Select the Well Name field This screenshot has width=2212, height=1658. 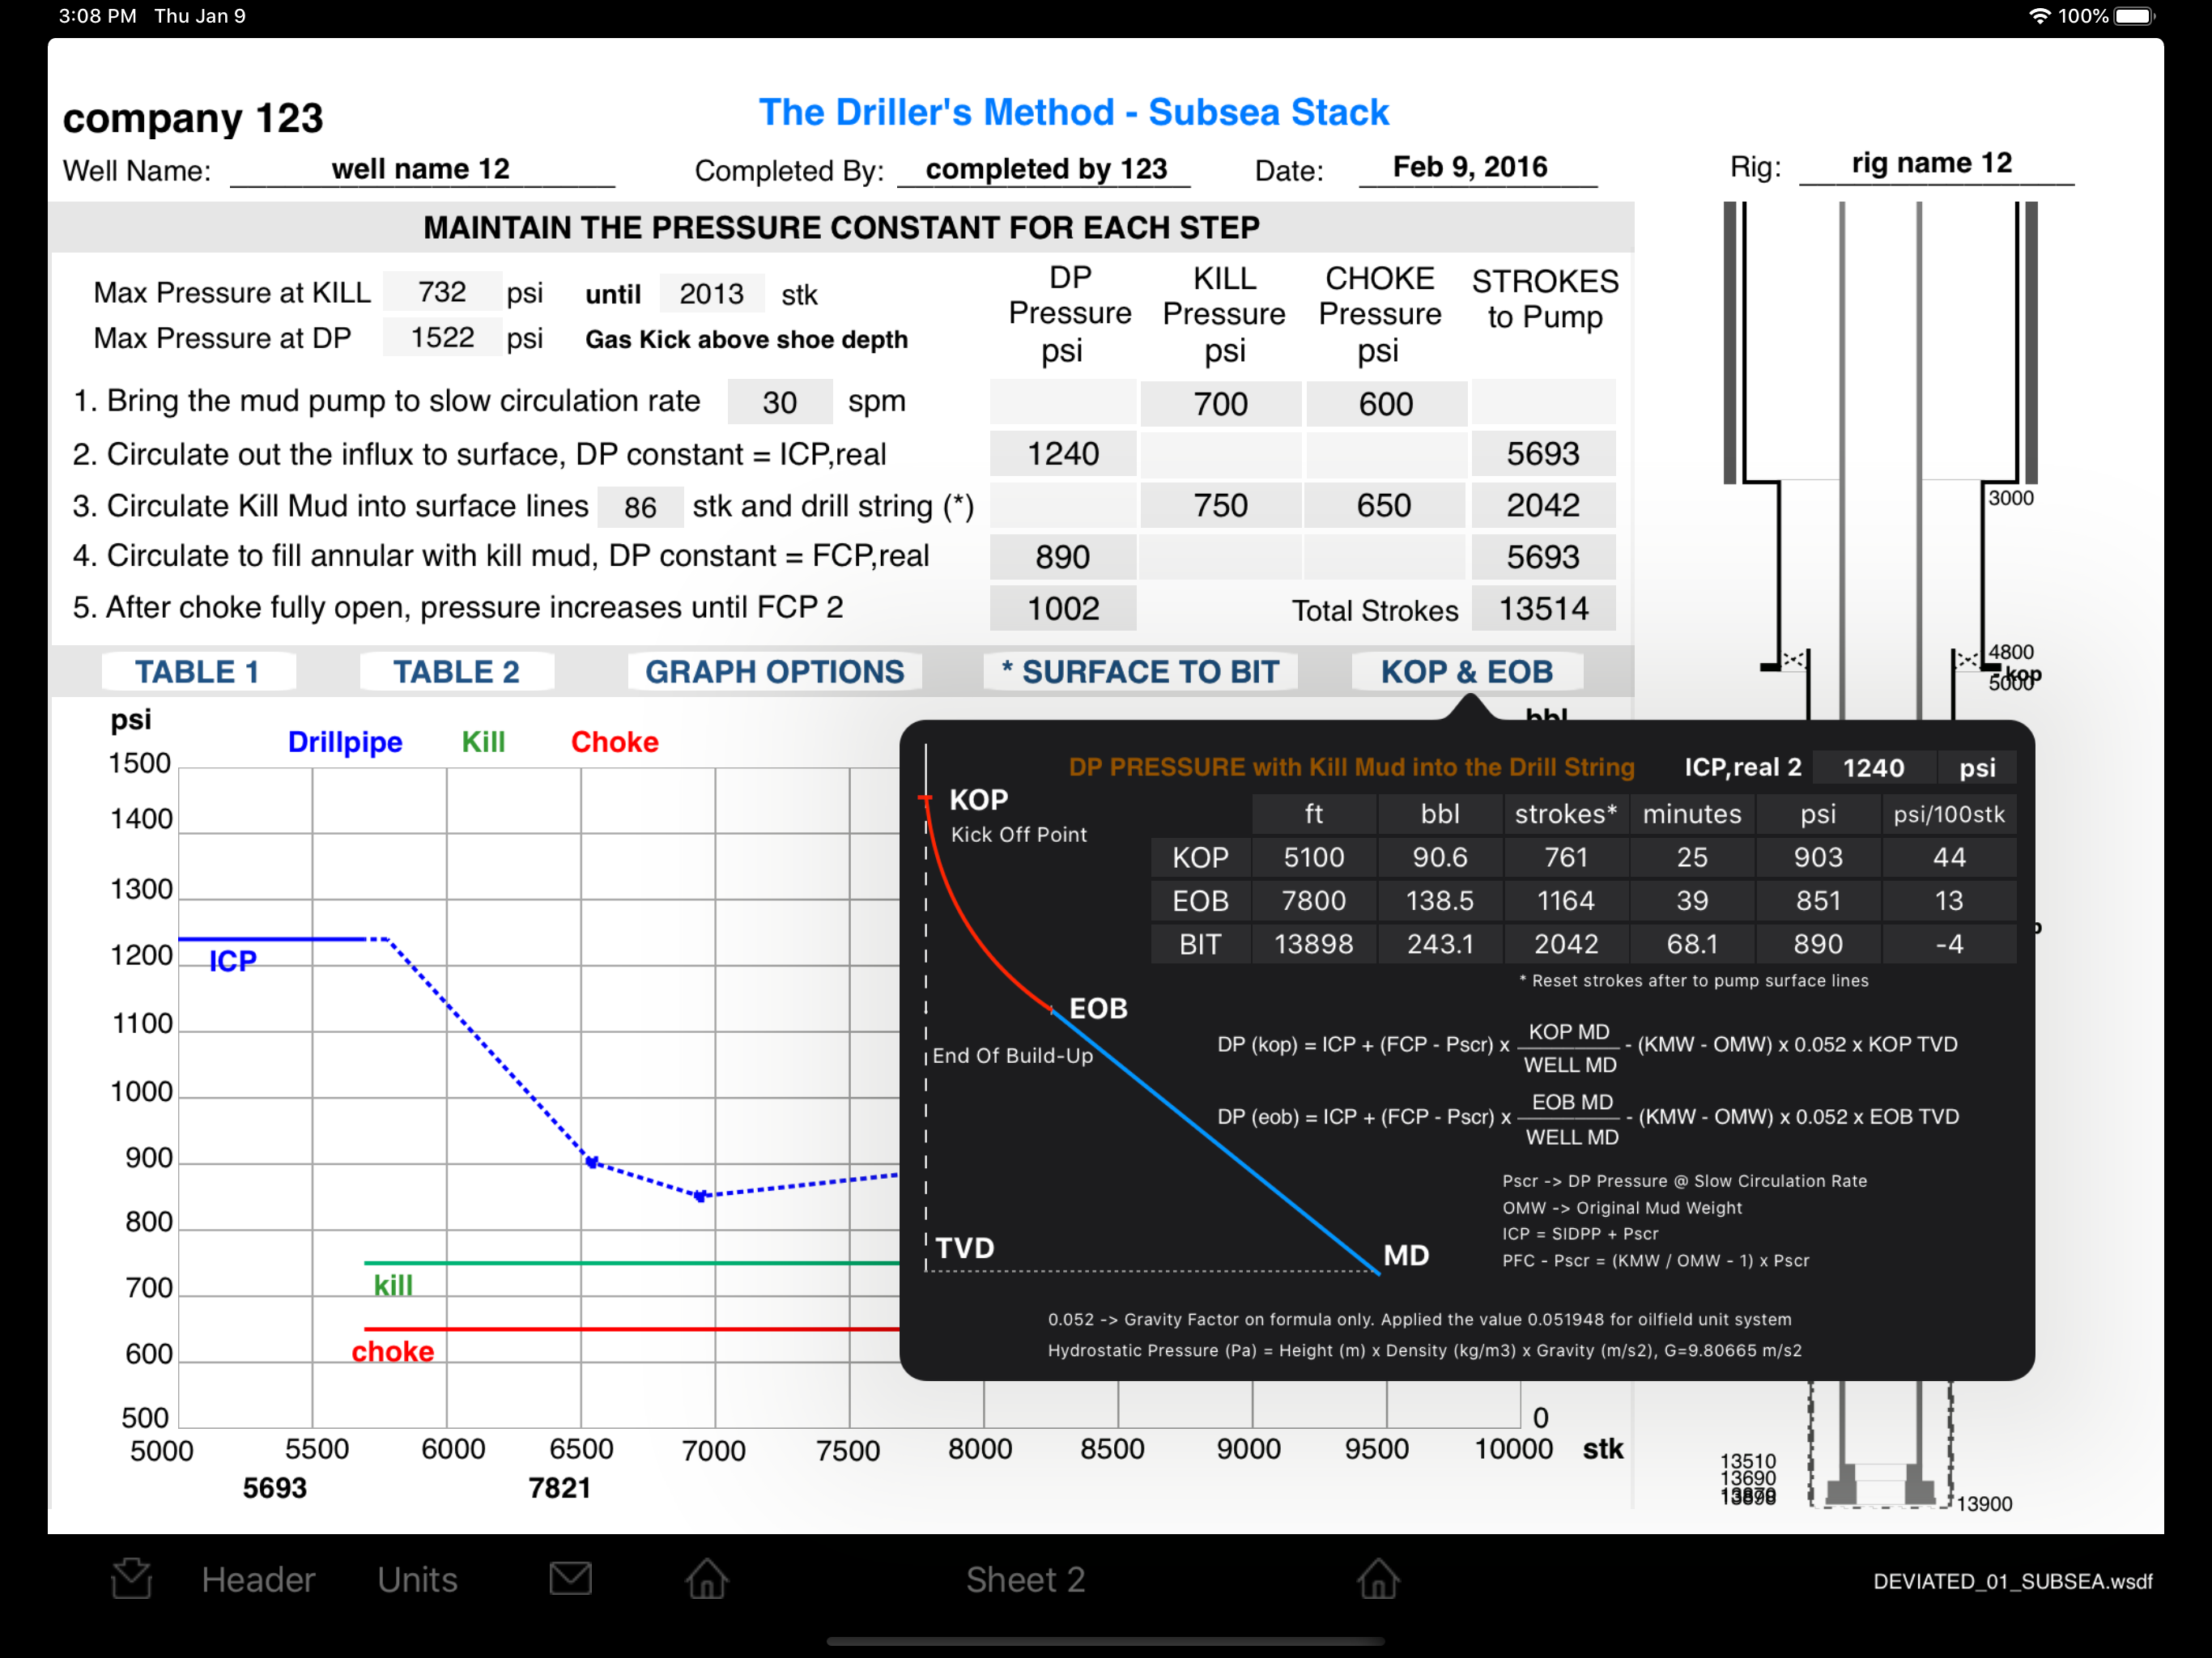point(421,169)
